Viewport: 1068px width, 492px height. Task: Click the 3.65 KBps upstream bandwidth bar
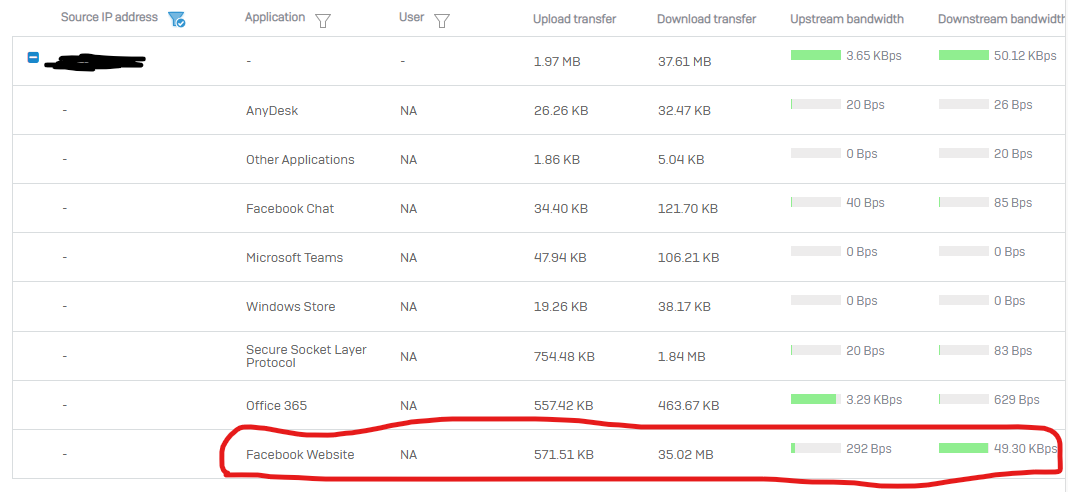point(815,55)
